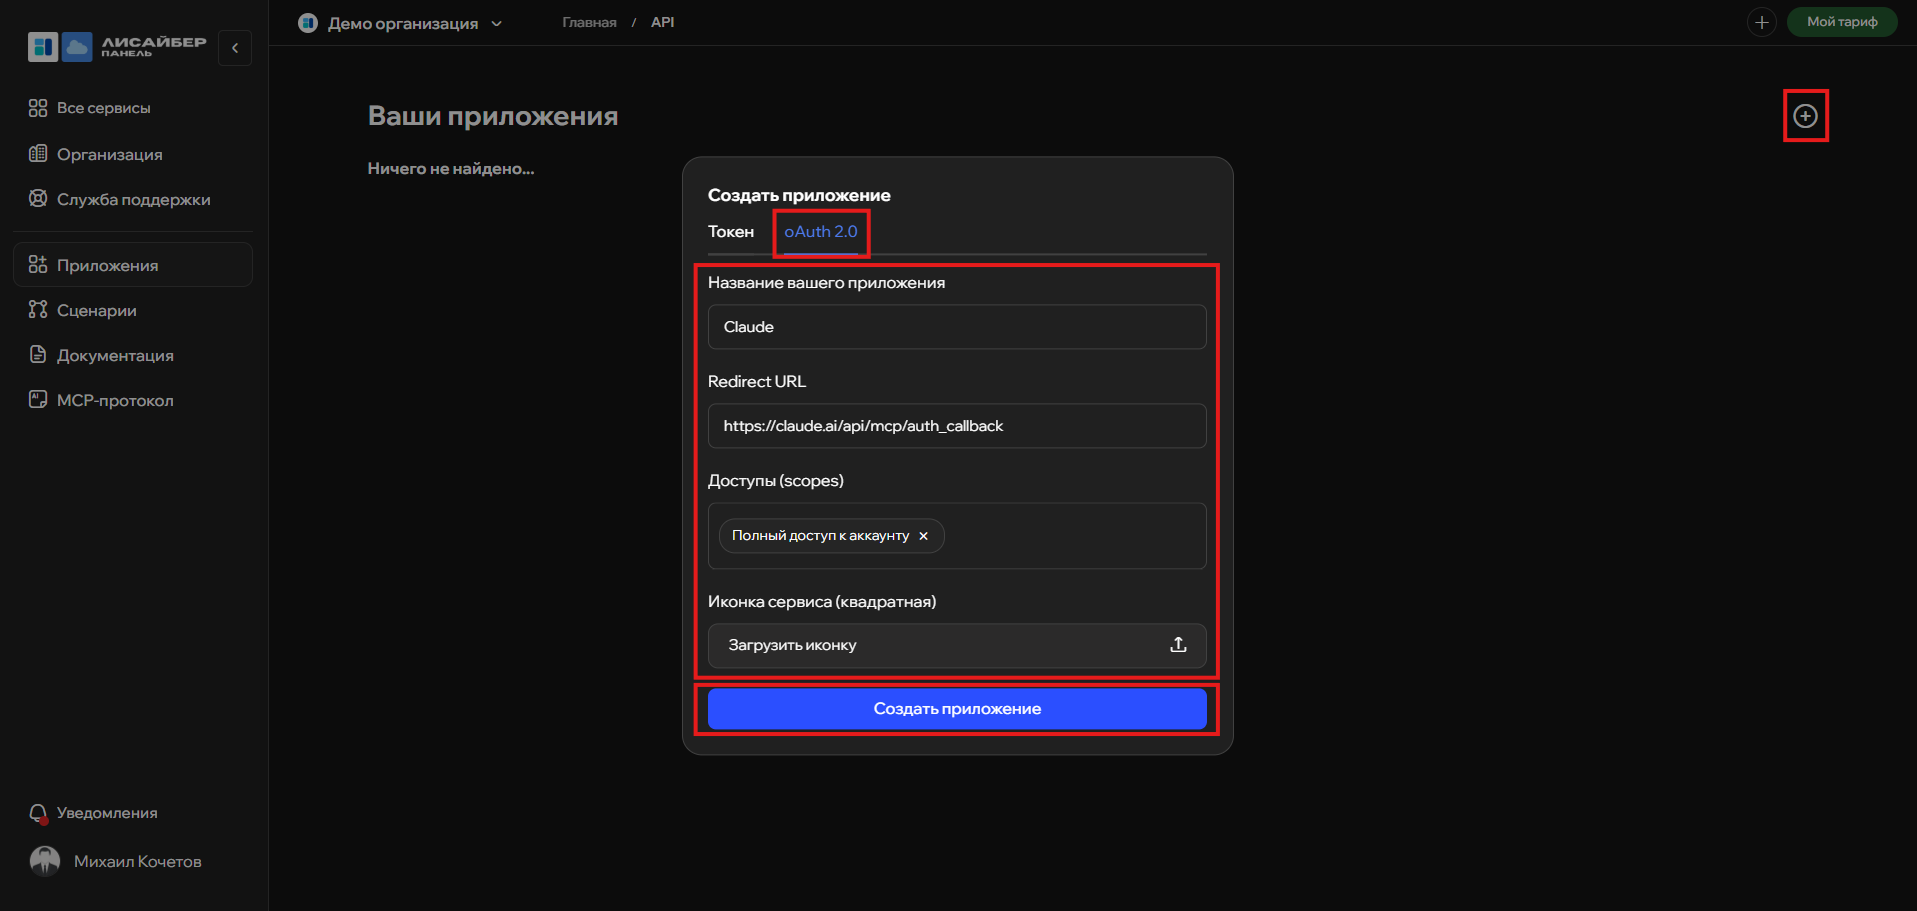The image size is (1917, 911).
Task: Click the Создать приложение blue button
Action: [957, 709]
